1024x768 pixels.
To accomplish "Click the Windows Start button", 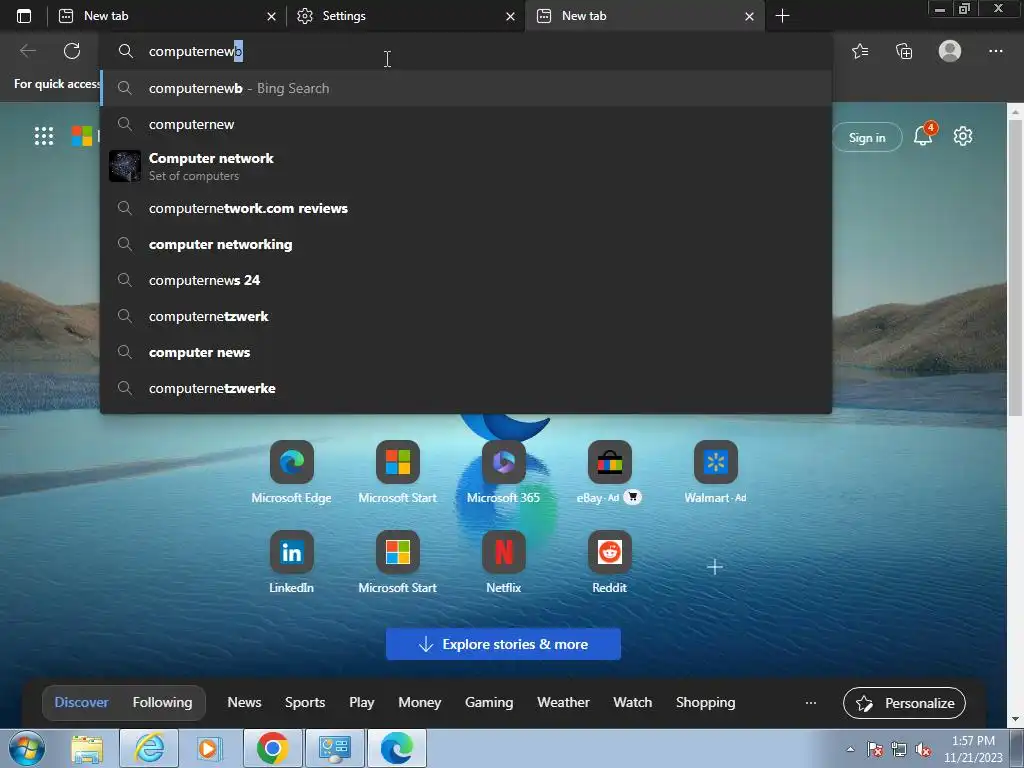I will [x=27, y=748].
